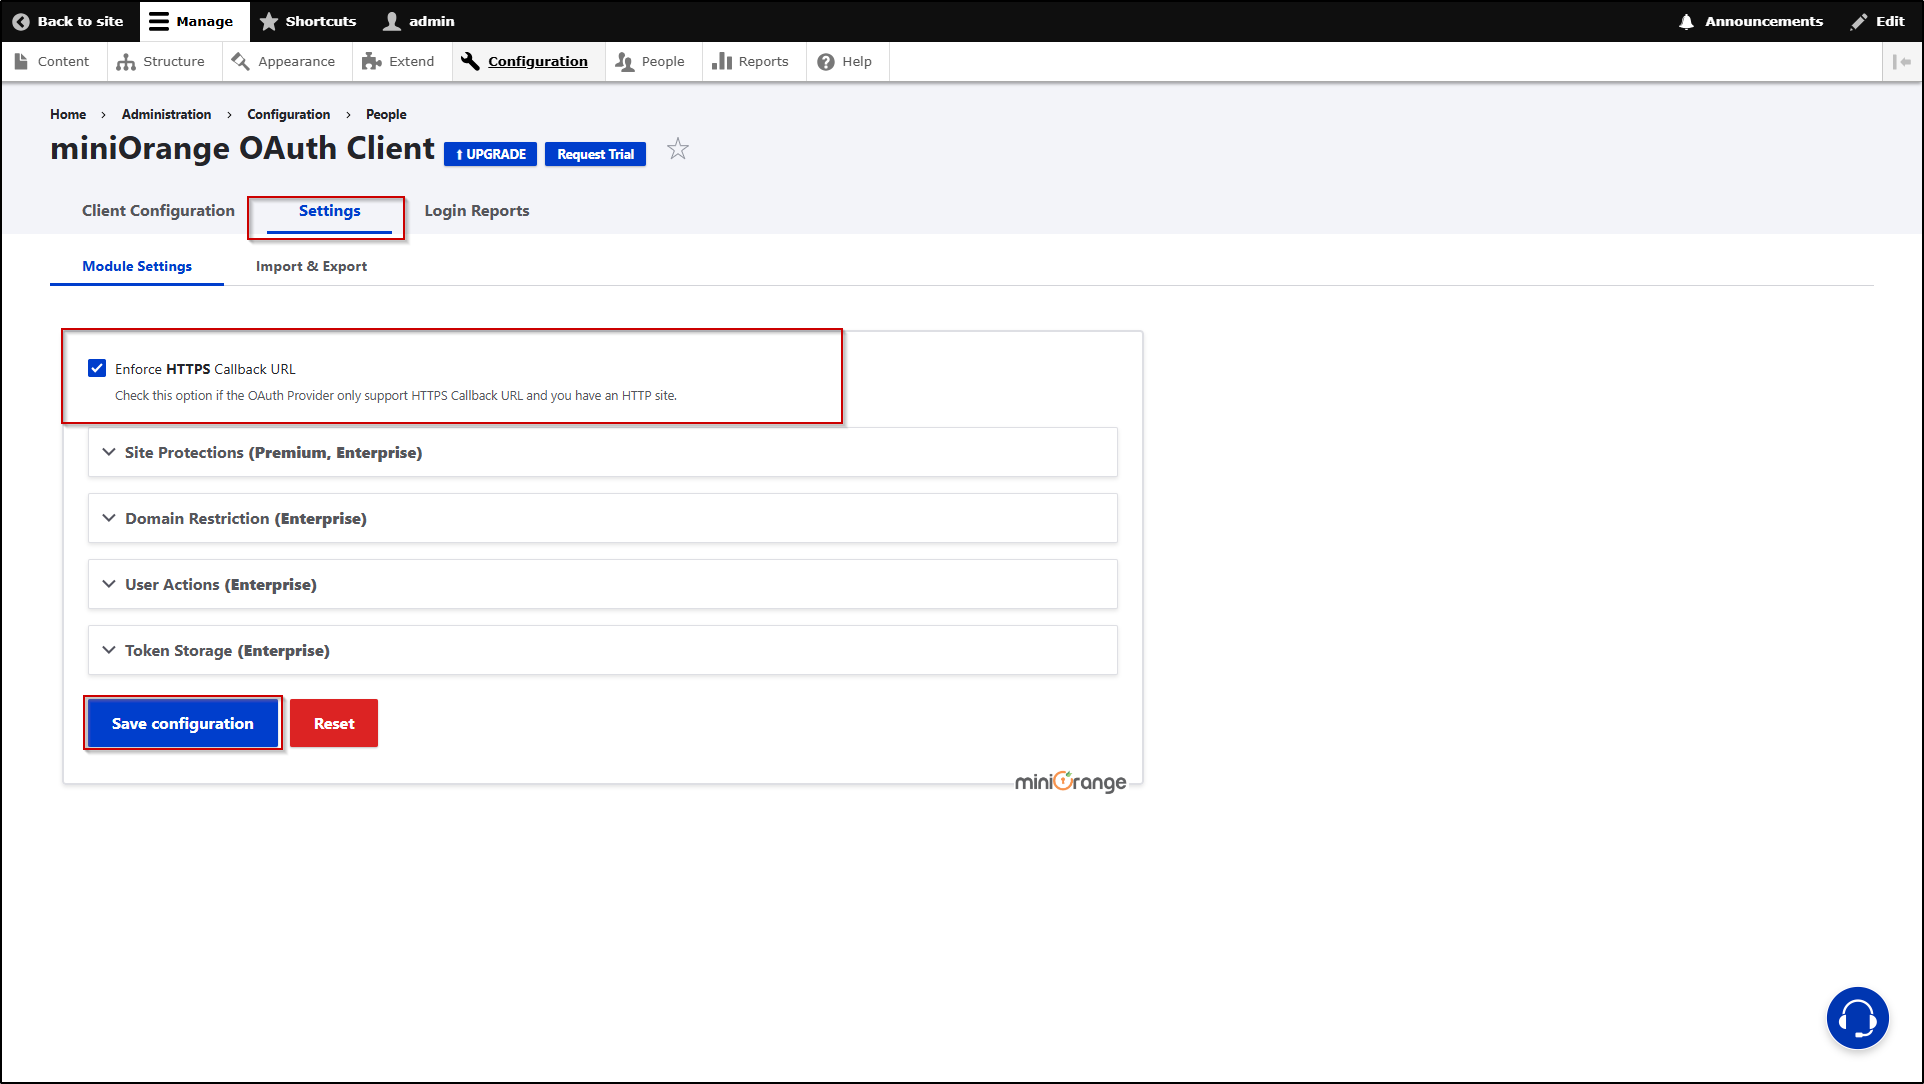1924x1084 pixels.
Task: Switch to the Login Reports tab
Action: (476, 210)
